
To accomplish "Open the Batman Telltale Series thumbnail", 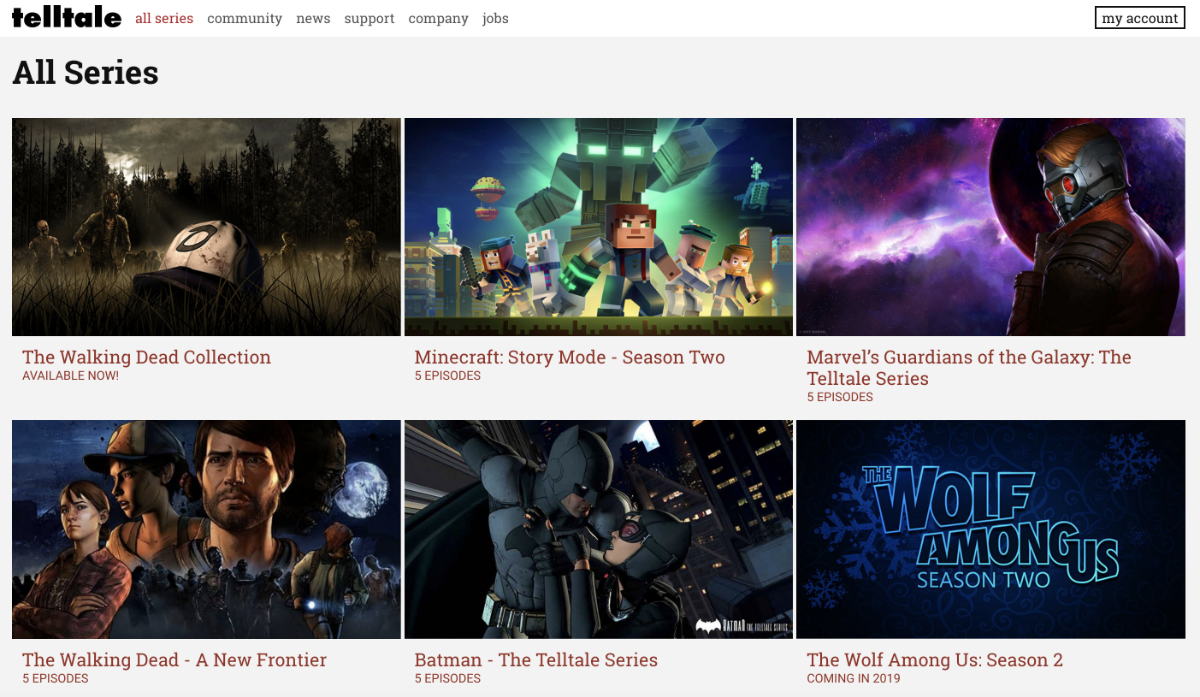I will [598, 529].
